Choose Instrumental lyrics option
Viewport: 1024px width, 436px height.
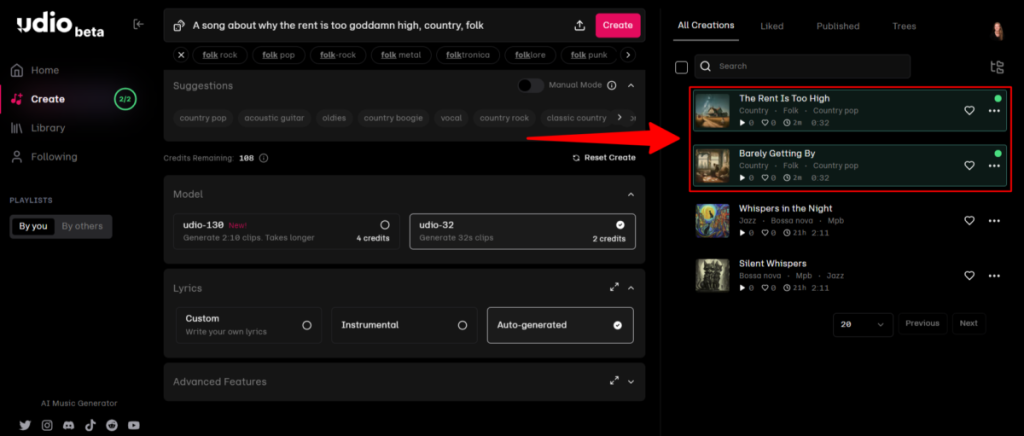pyautogui.click(x=404, y=325)
